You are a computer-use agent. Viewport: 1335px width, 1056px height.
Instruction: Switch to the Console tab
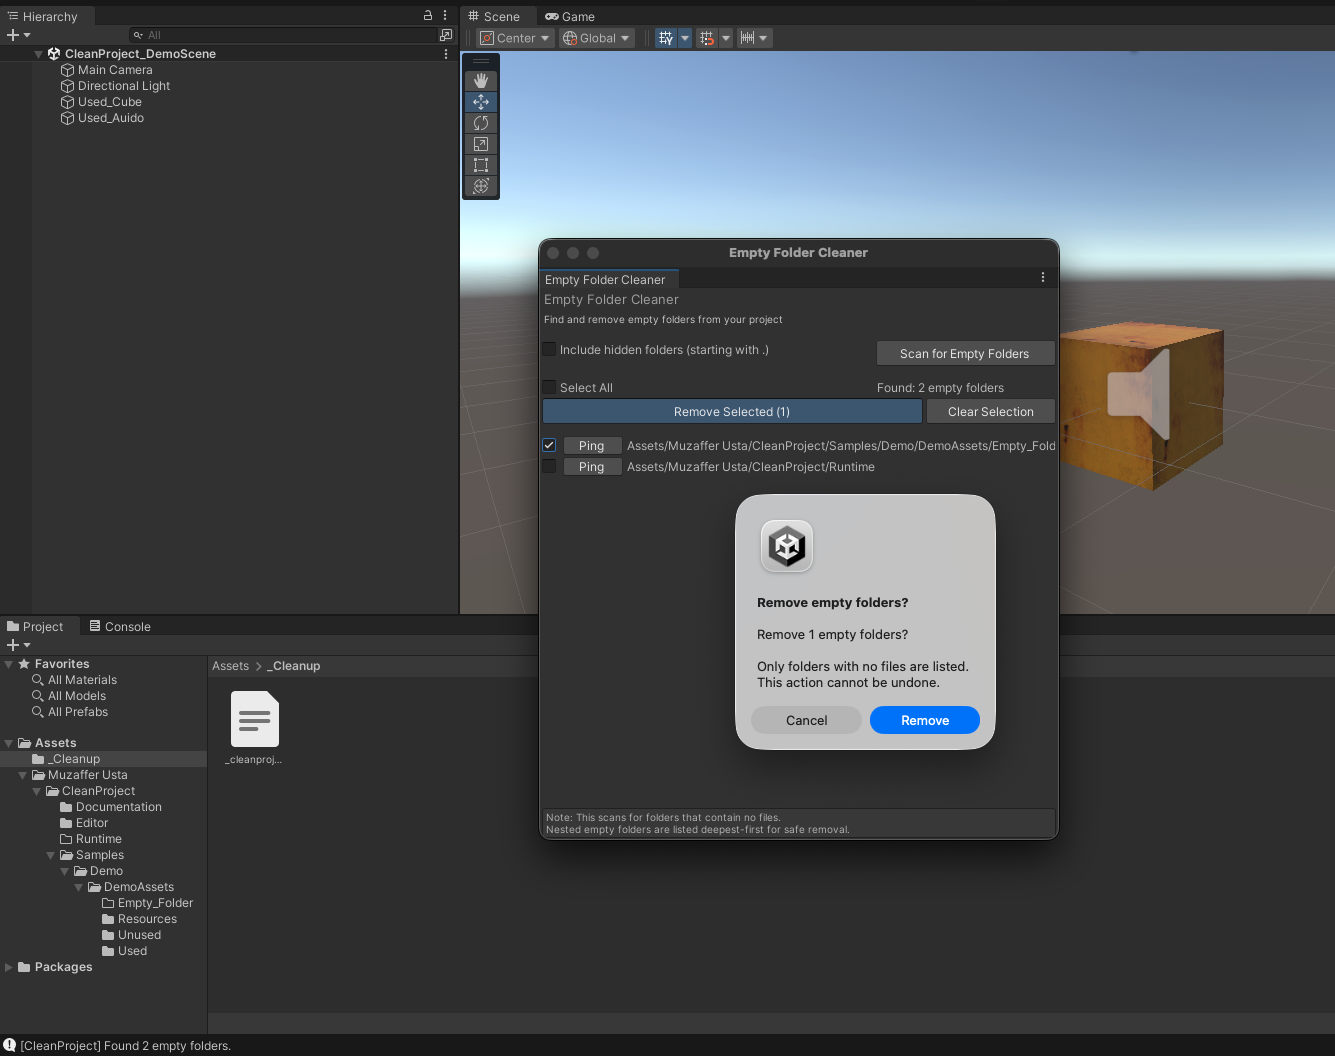120,626
